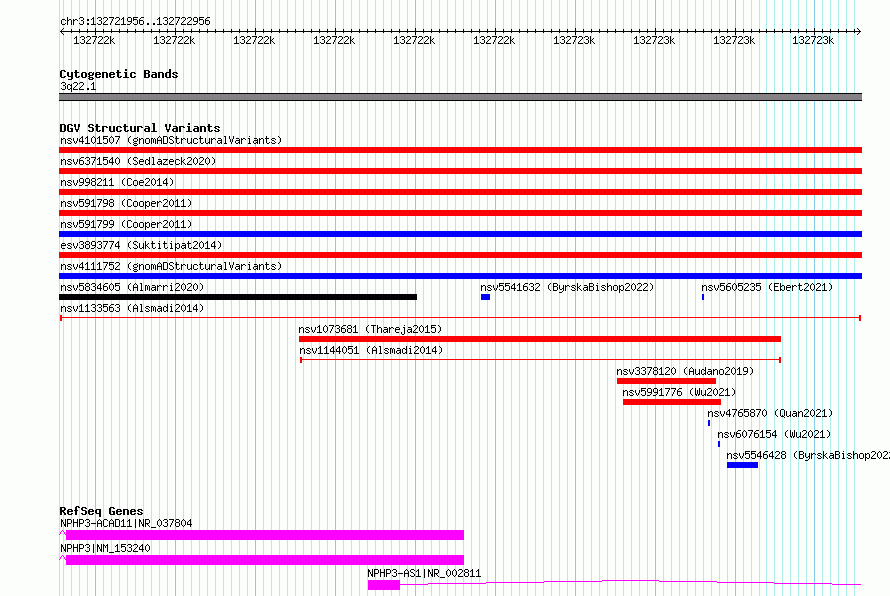Click the RefSeq Genes track title
The height and width of the screenshot is (596, 890).
(x=101, y=511)
